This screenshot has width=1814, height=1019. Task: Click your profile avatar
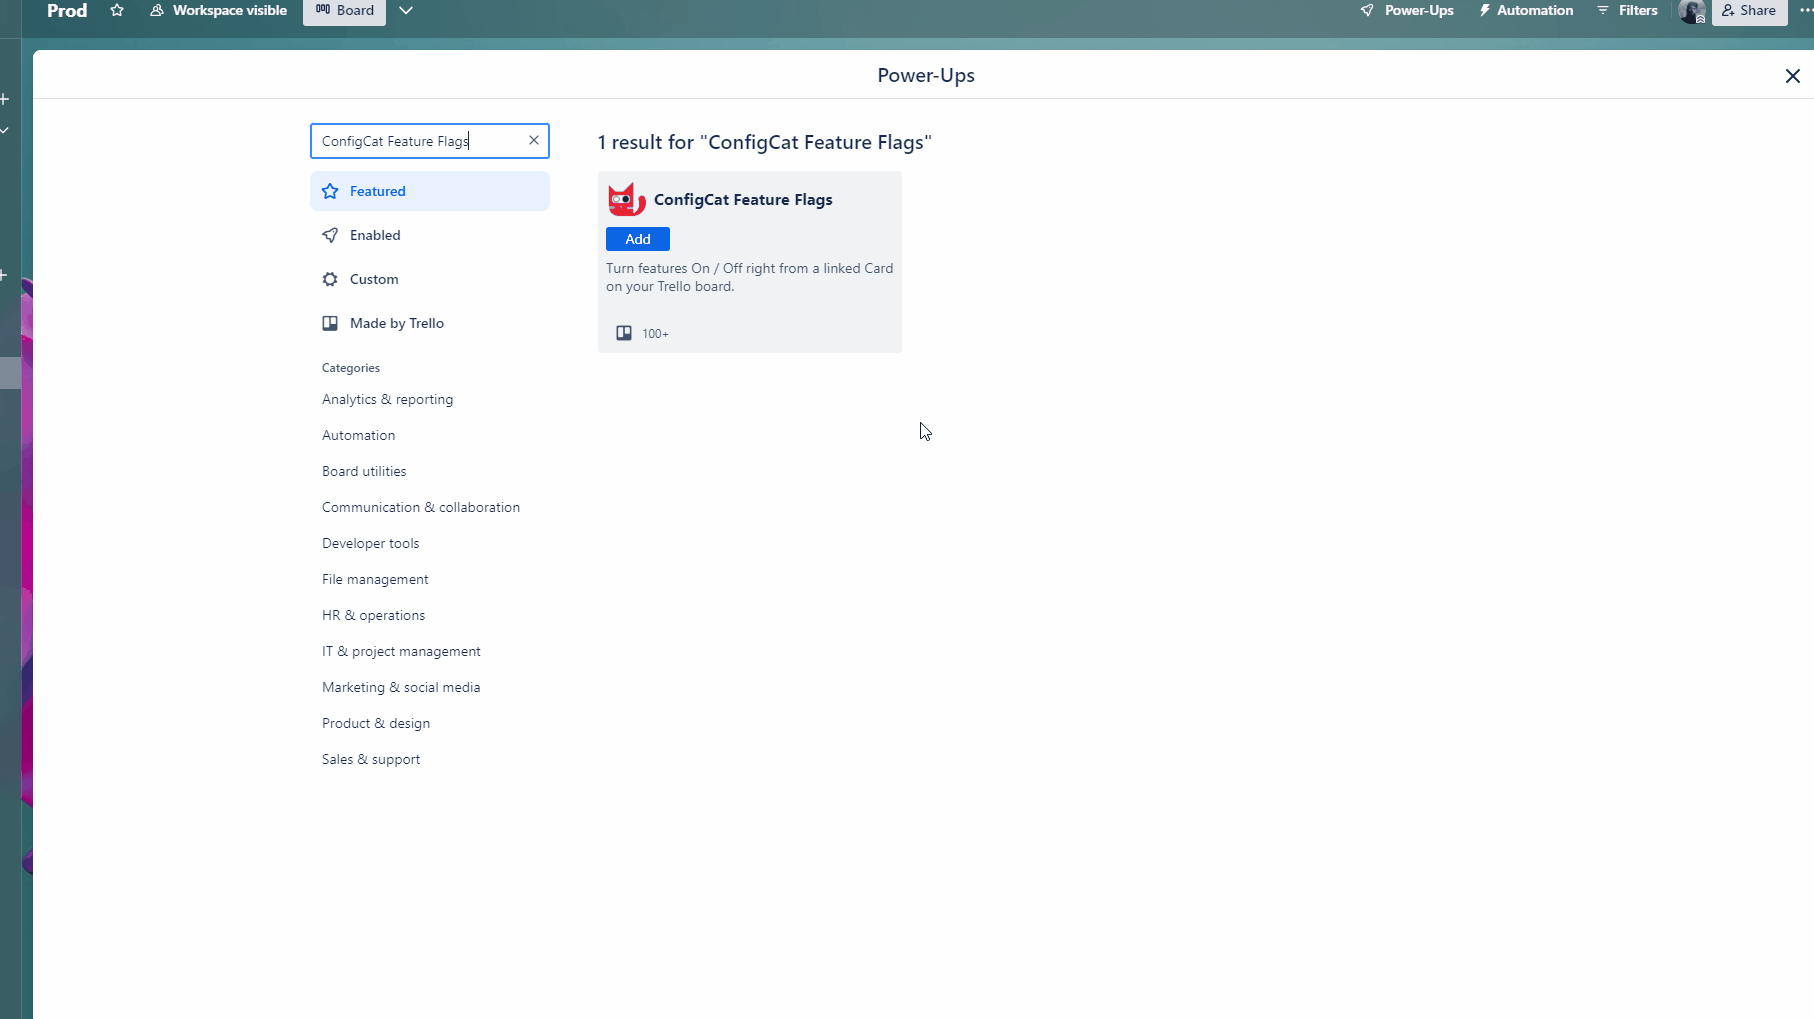tap(1691, 12)
